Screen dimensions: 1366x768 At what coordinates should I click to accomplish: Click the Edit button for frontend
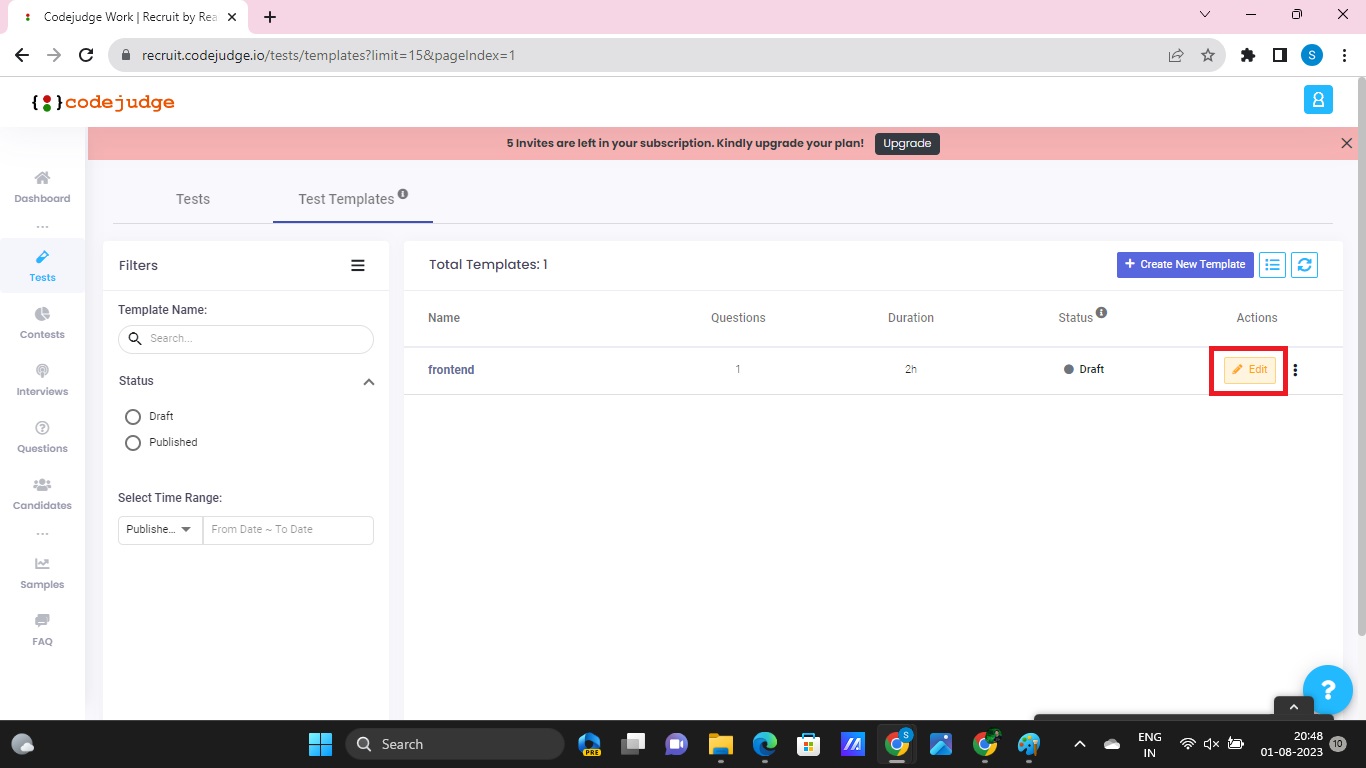1248,369
